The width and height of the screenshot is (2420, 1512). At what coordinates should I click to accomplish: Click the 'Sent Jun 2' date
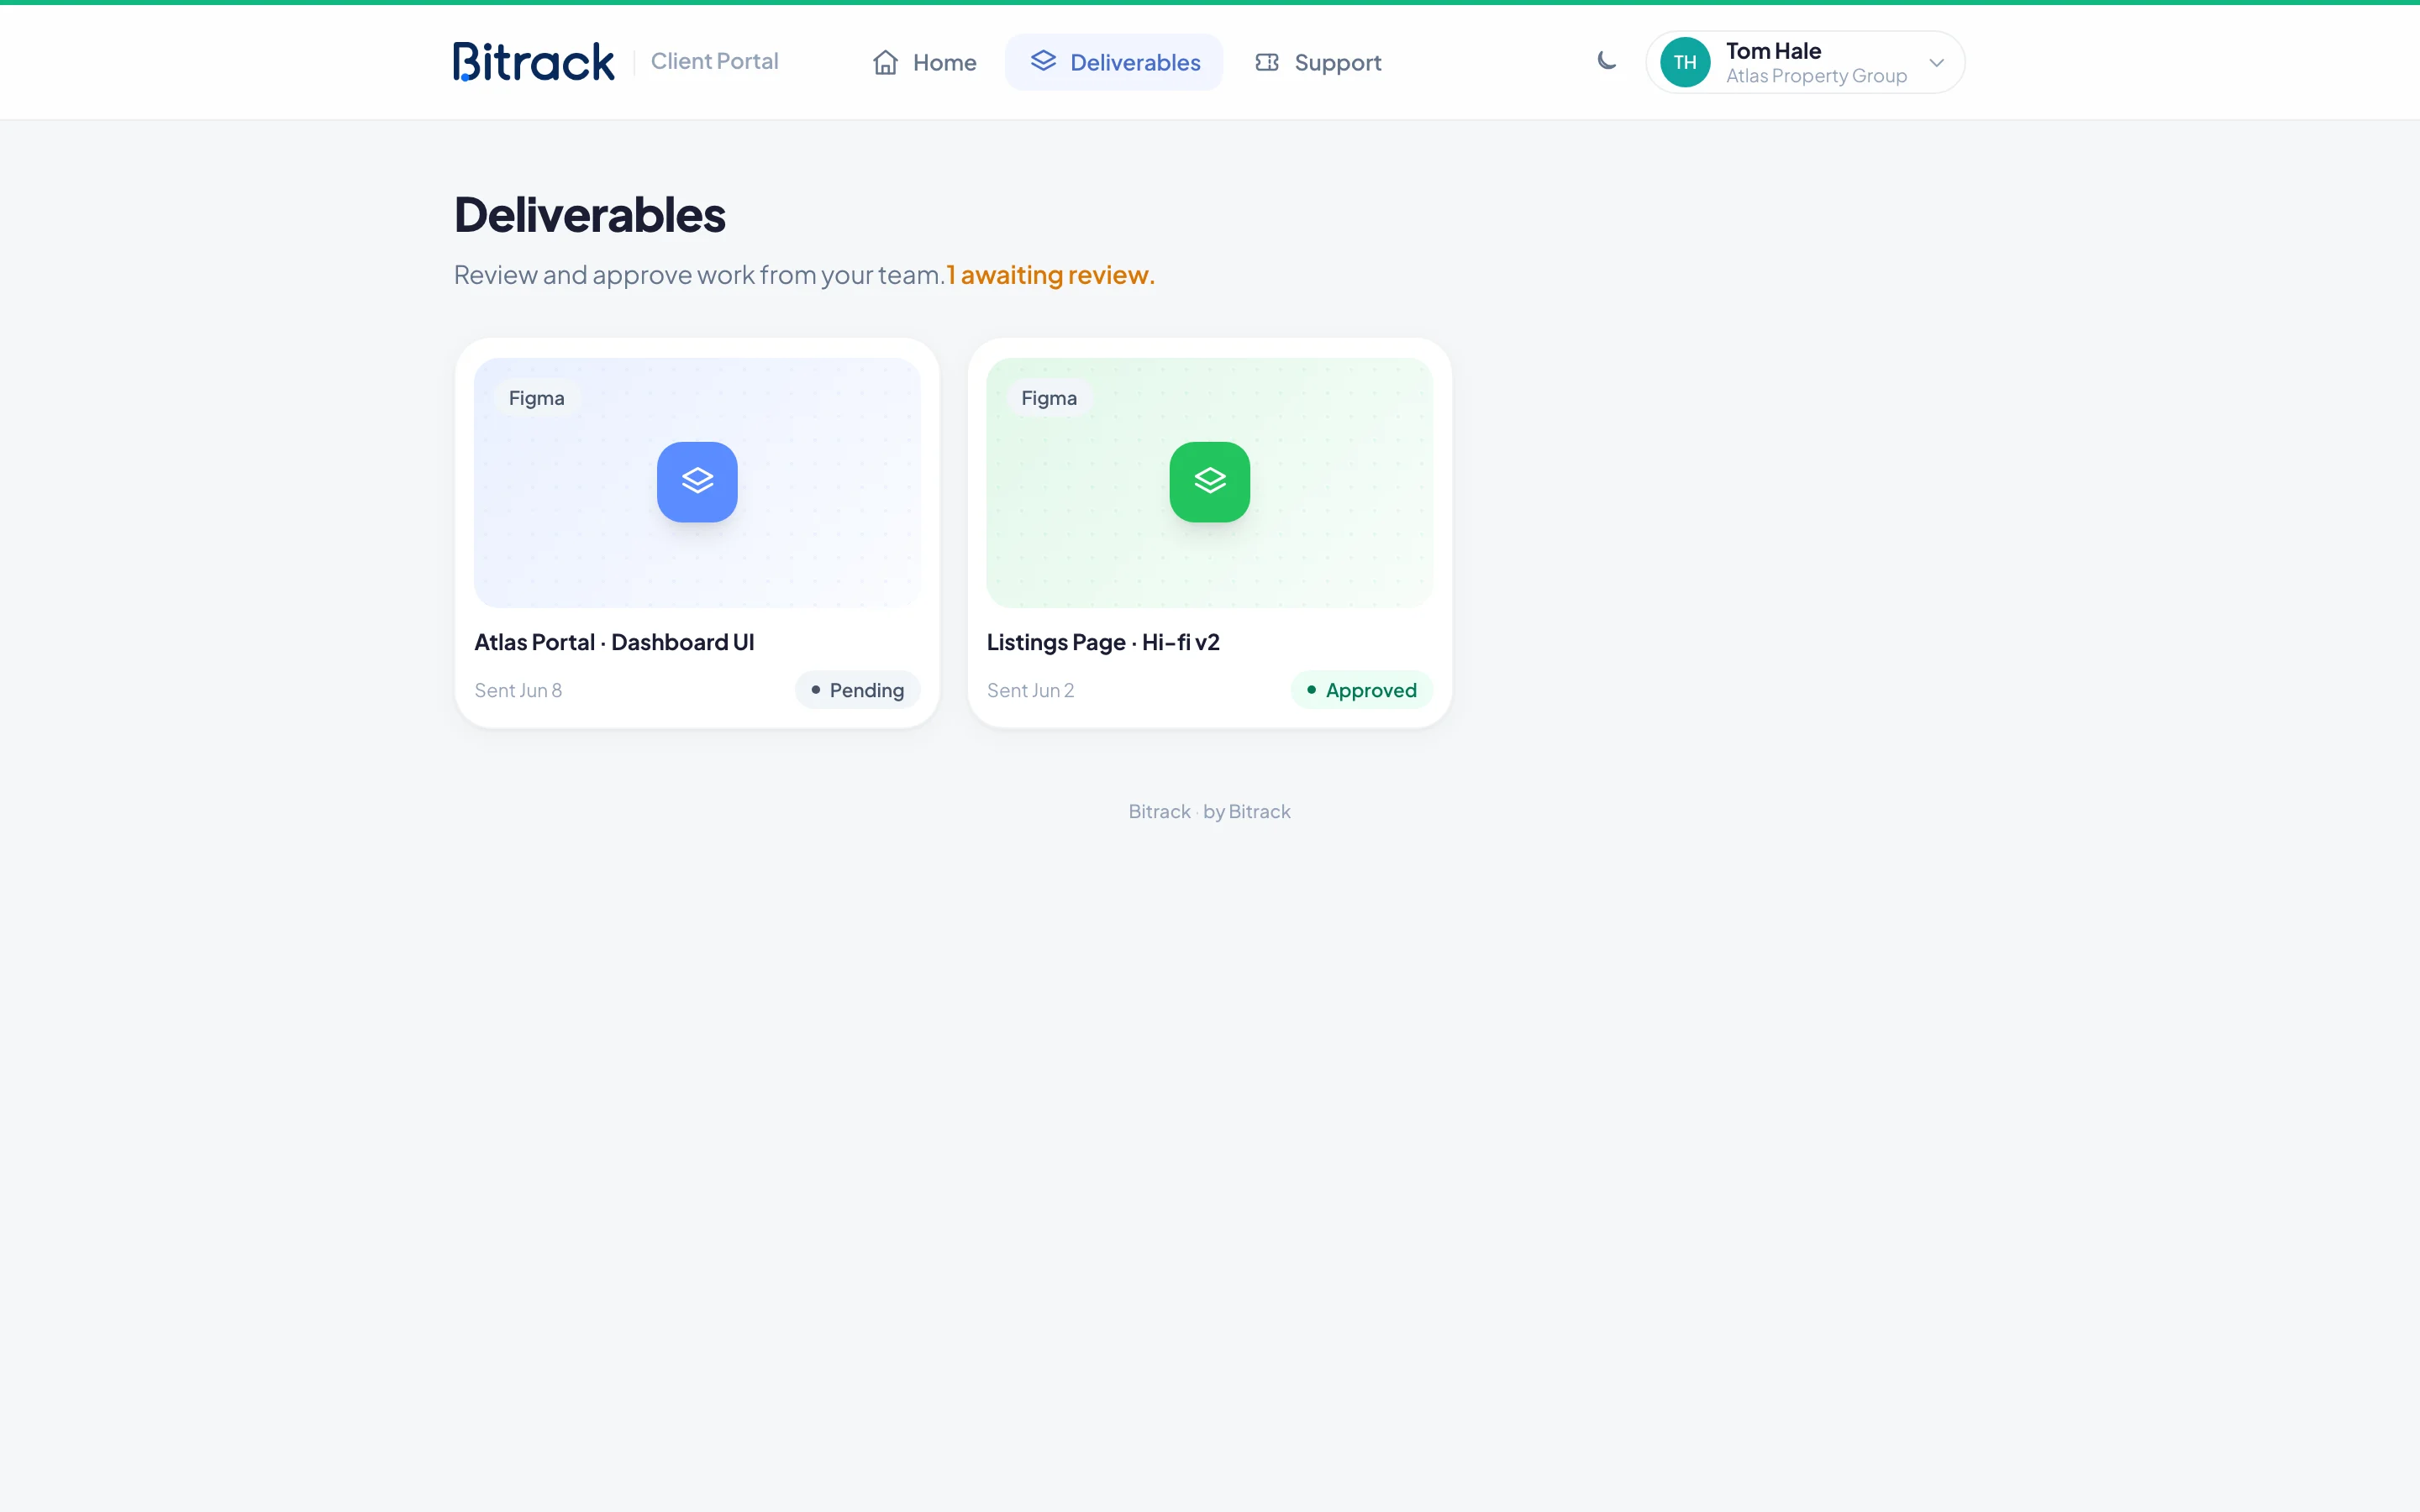pyautogui.click(x=1030, y=690)
